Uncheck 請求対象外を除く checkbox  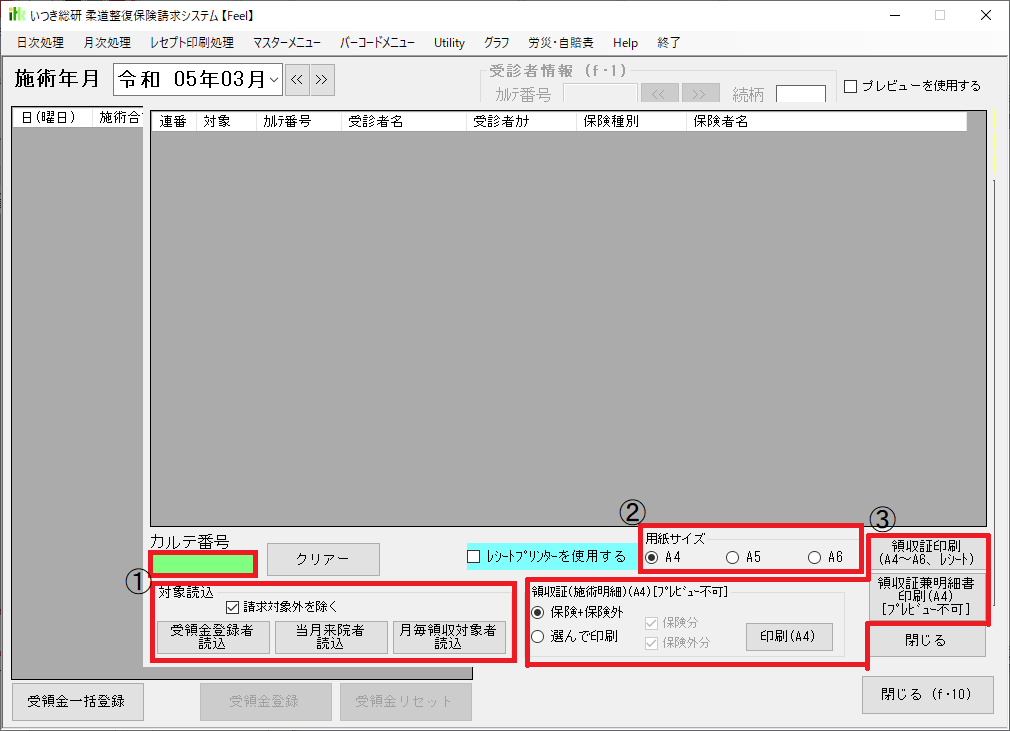point(232,606)
